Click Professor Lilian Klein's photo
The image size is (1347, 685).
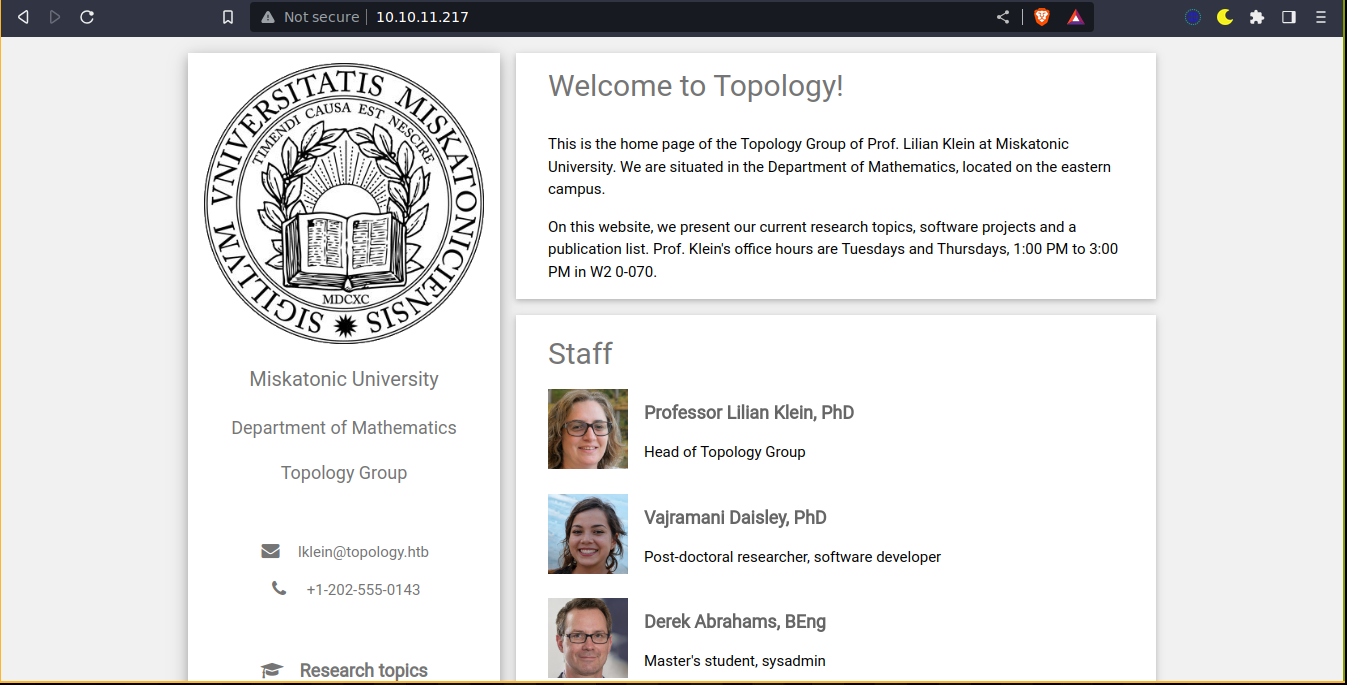(x=588, y=429)
